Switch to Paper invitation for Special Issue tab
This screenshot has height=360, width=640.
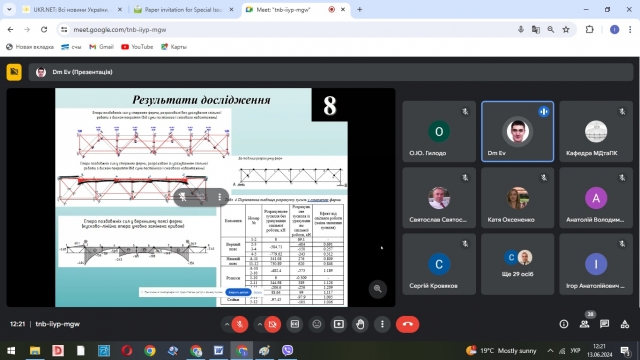point(184,9)
